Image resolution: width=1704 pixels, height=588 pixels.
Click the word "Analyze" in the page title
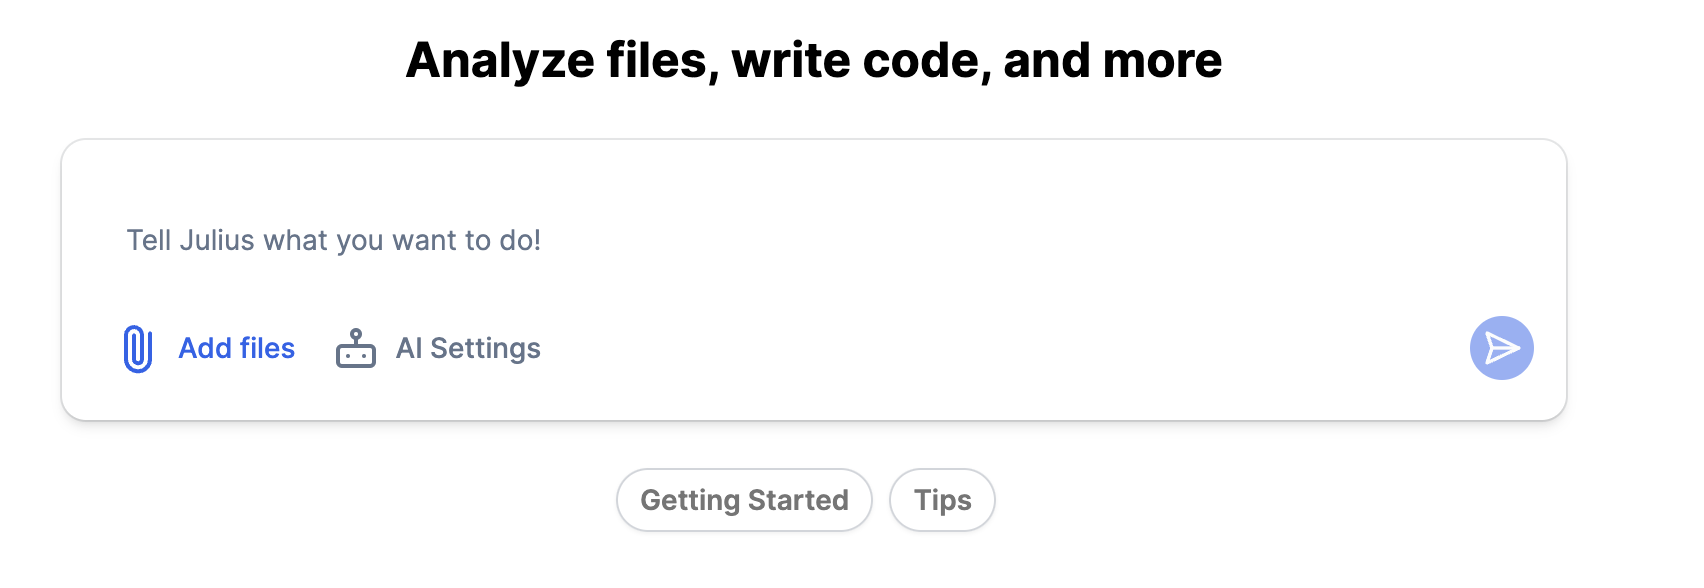pyautogui.click(x=500, y=60)
